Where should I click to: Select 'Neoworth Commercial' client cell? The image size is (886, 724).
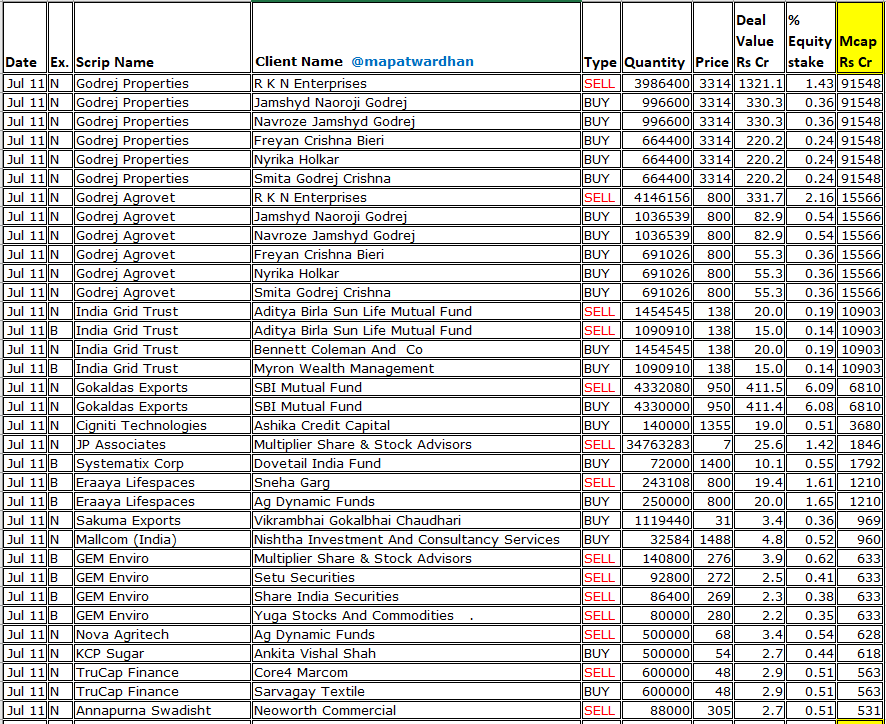(x=416, y=710)
